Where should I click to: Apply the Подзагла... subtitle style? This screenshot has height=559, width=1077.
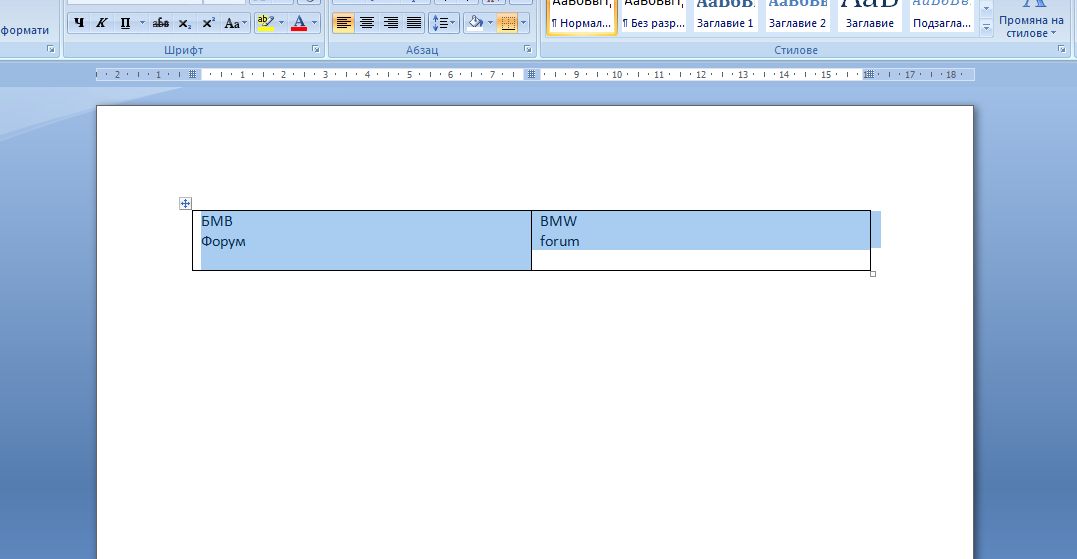(942, 16)
